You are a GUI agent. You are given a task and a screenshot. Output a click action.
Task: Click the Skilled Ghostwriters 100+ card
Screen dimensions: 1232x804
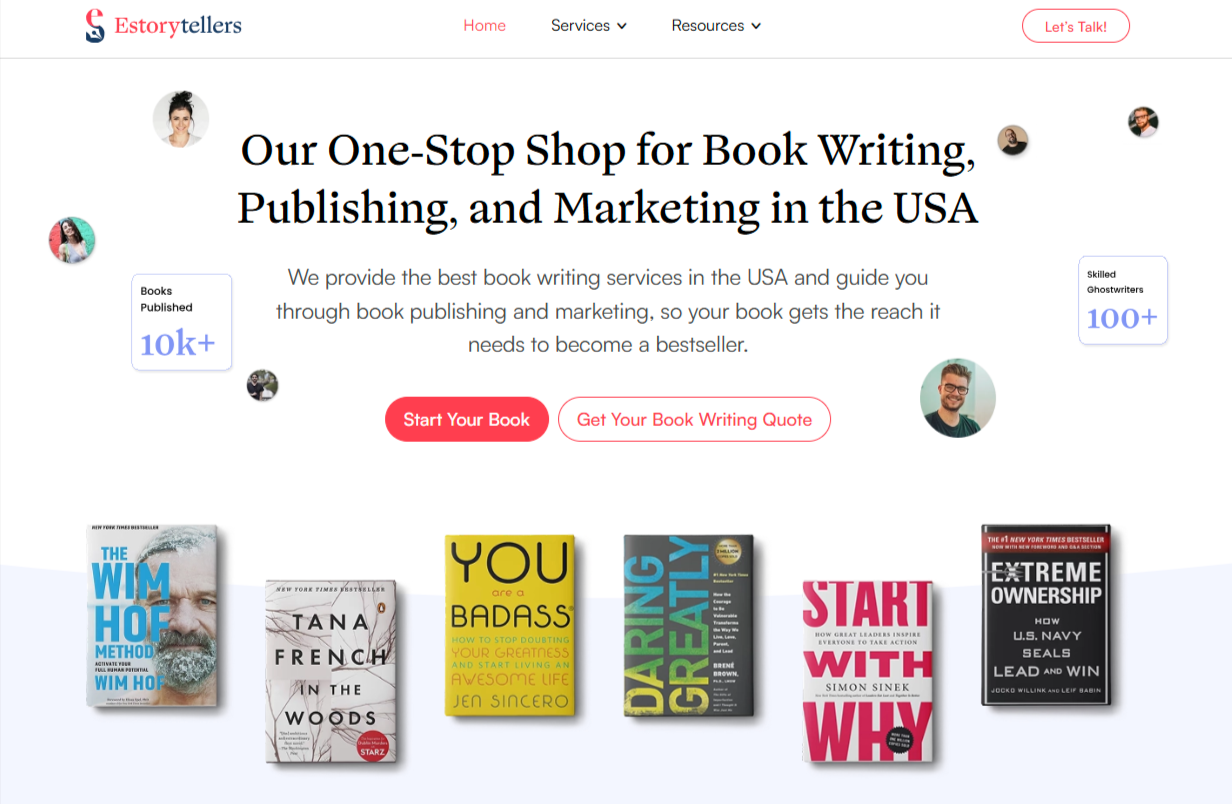tap(1123, 300)
